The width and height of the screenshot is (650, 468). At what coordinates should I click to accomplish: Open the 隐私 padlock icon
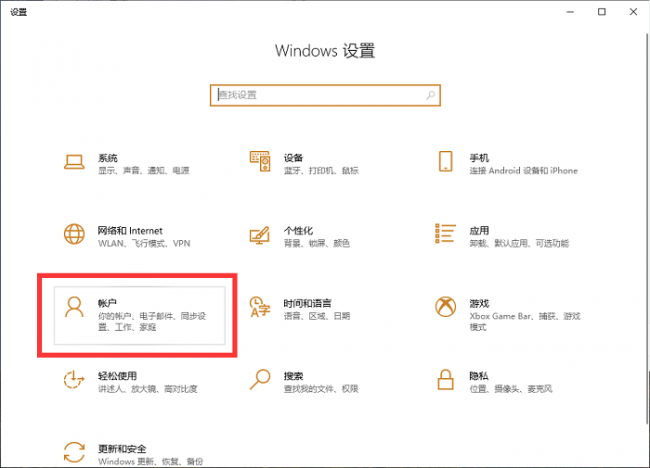[446, 379]
